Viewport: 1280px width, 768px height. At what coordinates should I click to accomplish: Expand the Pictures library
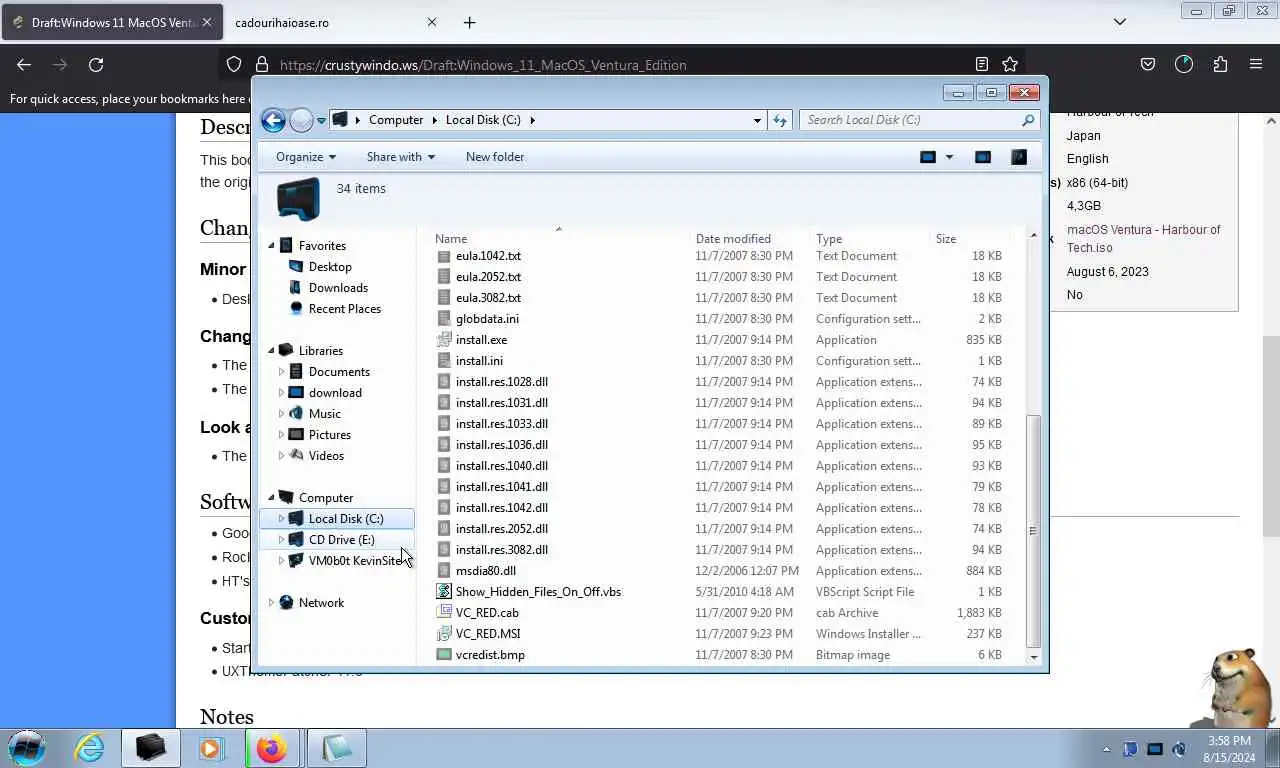tap(281, 435)
